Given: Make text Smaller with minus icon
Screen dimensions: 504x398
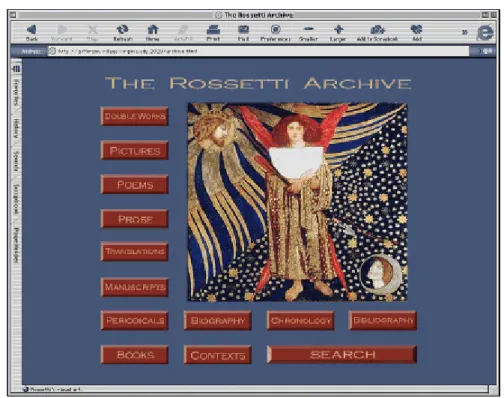Looking at the screenshot, I should 309,29.
